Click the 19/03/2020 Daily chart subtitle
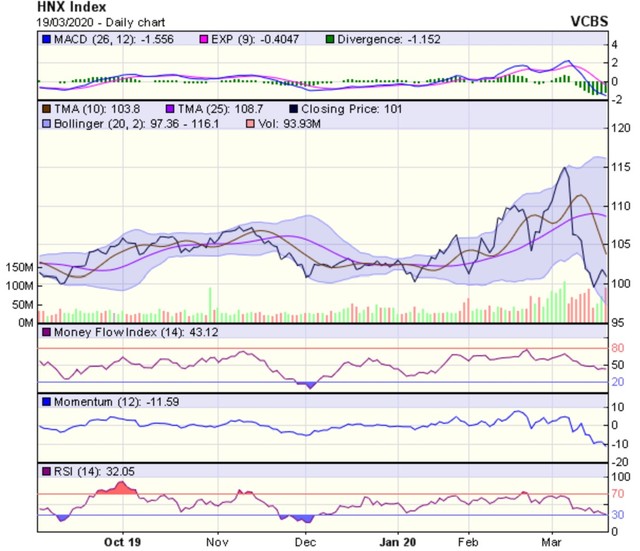The height and width of the screenshot is (551, 640). [68, 21]
